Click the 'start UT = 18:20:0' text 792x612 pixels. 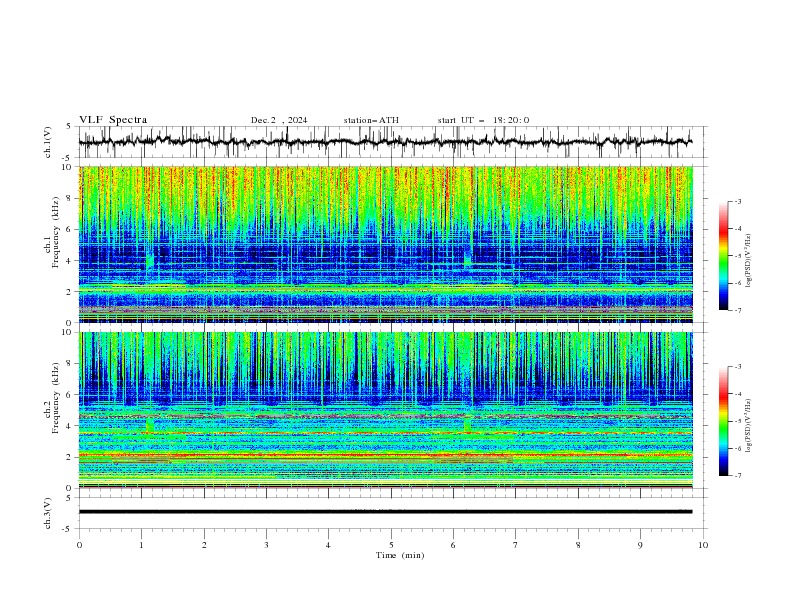click(483, 120)
